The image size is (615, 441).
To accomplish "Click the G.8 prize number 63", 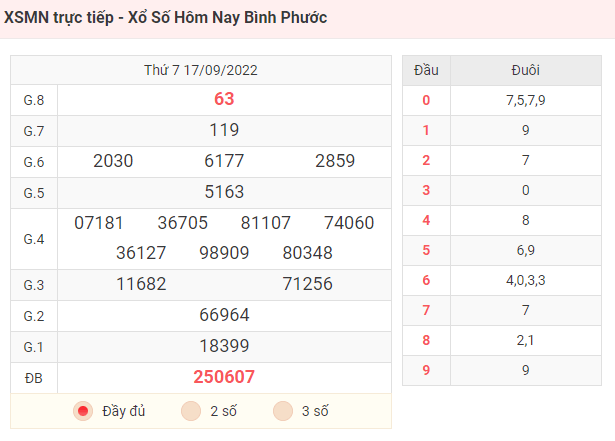I will pos(224,99).
